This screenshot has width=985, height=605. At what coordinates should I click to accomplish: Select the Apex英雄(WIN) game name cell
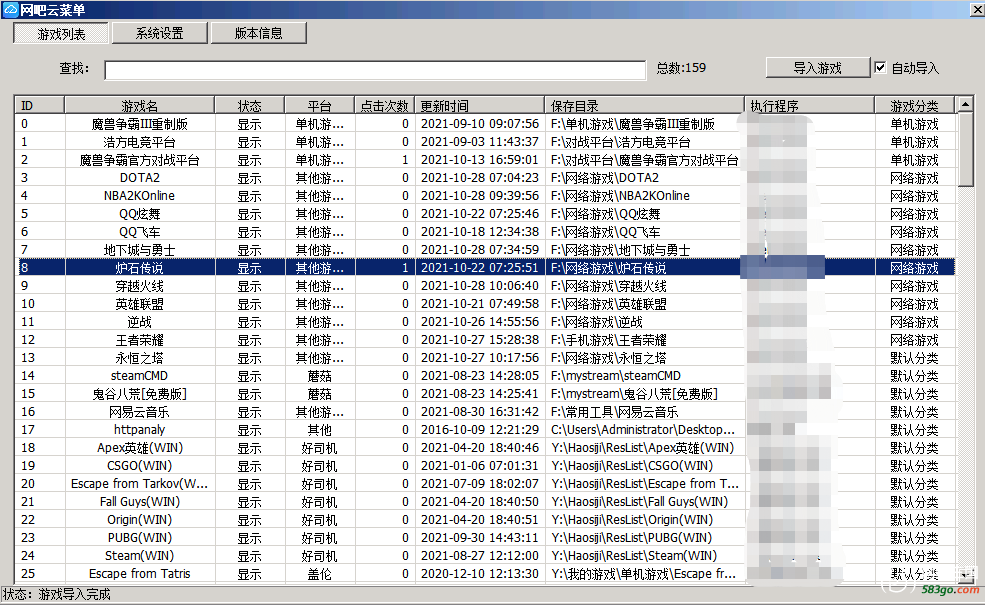click(x=139, y=448)
